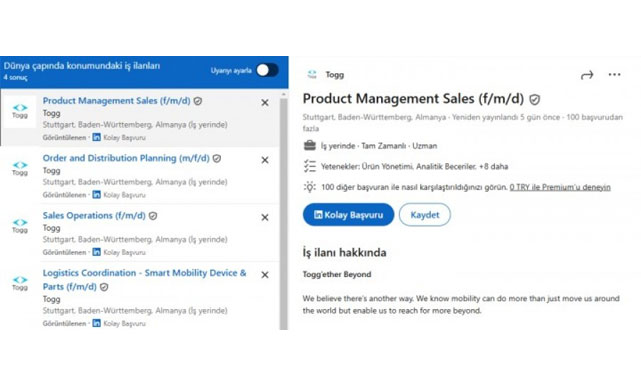Screen dimensions: 641x380
Task: Click Togg logo beside Sales Operations listing
Action: [20, 225]
